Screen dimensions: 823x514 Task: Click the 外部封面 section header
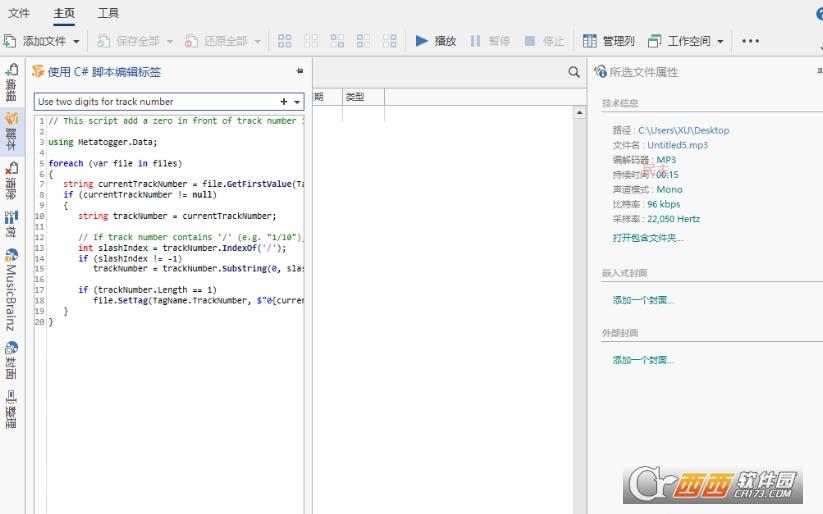click(x=620, y=333)
